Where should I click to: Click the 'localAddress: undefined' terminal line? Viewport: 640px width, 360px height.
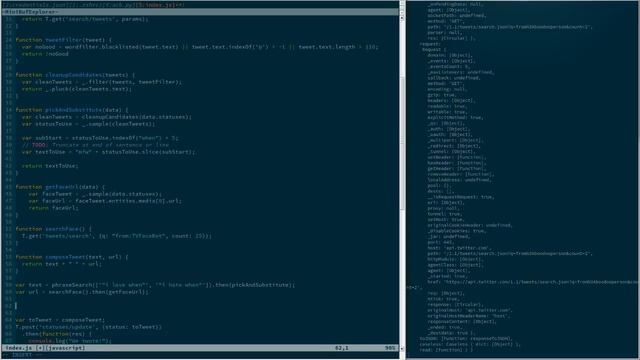pos(460,180)
